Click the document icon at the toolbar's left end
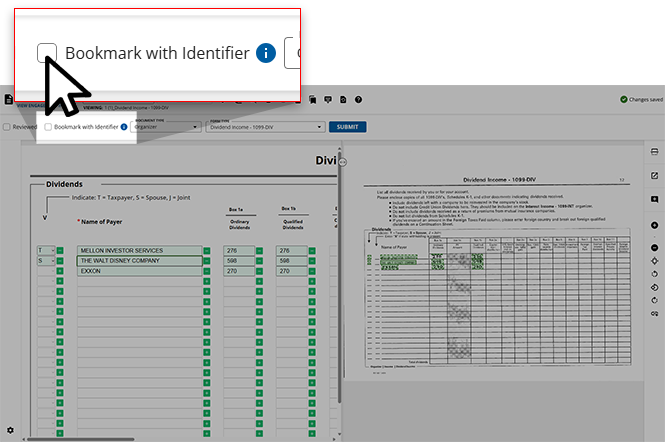The width and height of the screenshot is (665, 442). (8, 99)
